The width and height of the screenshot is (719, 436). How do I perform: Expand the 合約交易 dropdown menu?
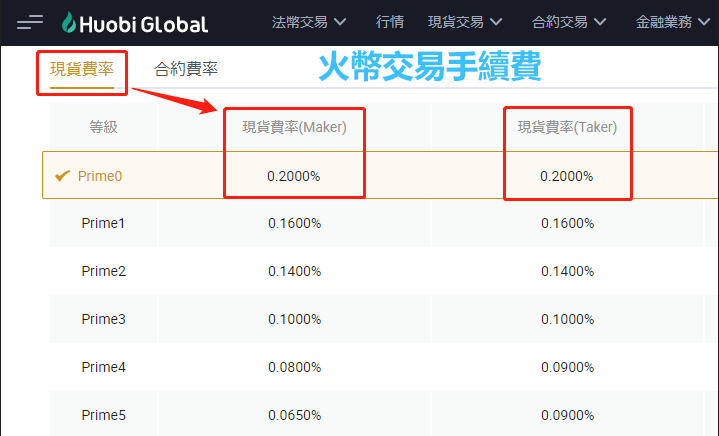pyautogui.click(x=569, y=22)
